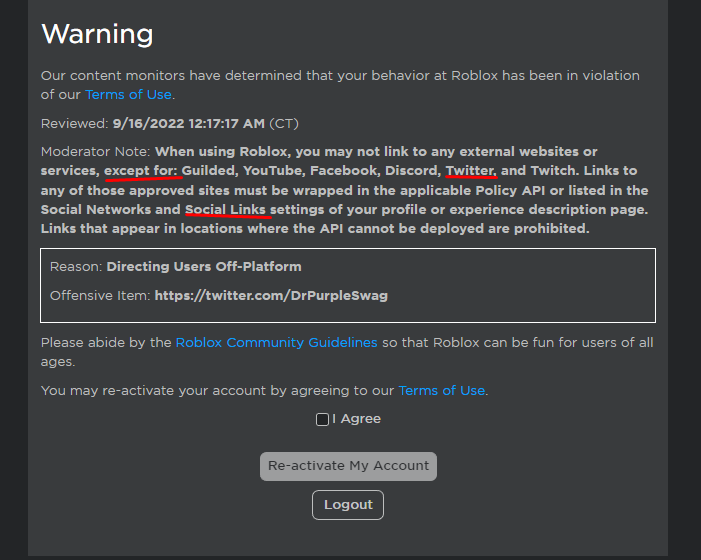Click the review date 9/16/2022 12:17:17 AM

click(x=189, y=124)
